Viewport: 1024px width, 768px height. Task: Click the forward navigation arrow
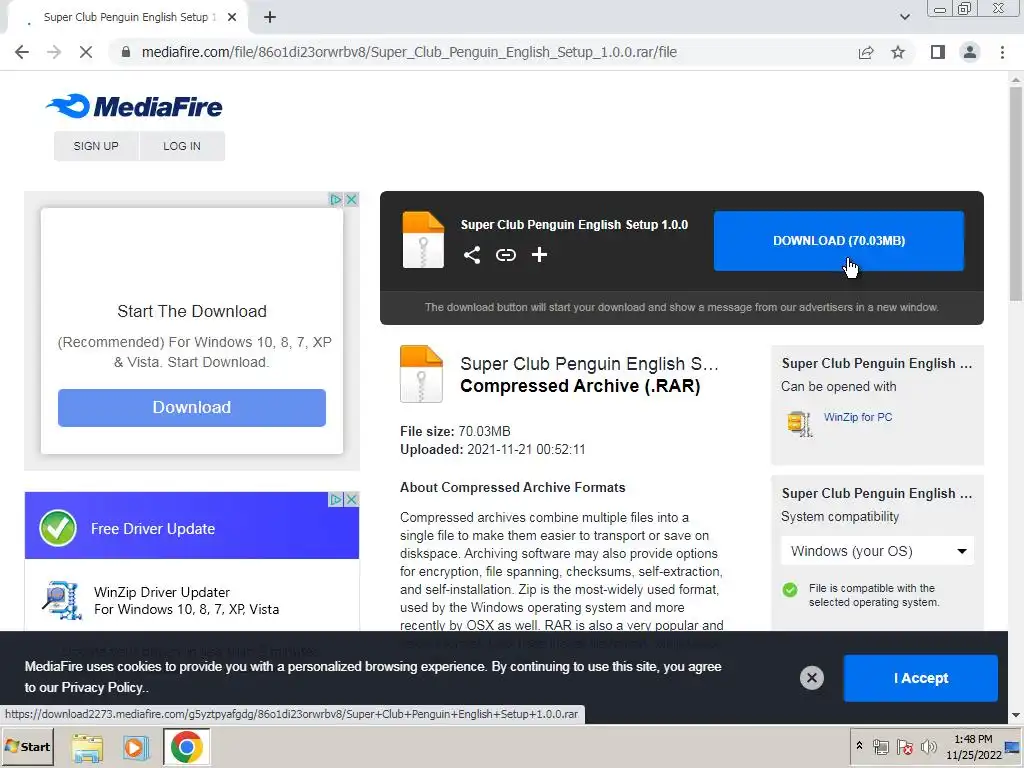[54, 52]
